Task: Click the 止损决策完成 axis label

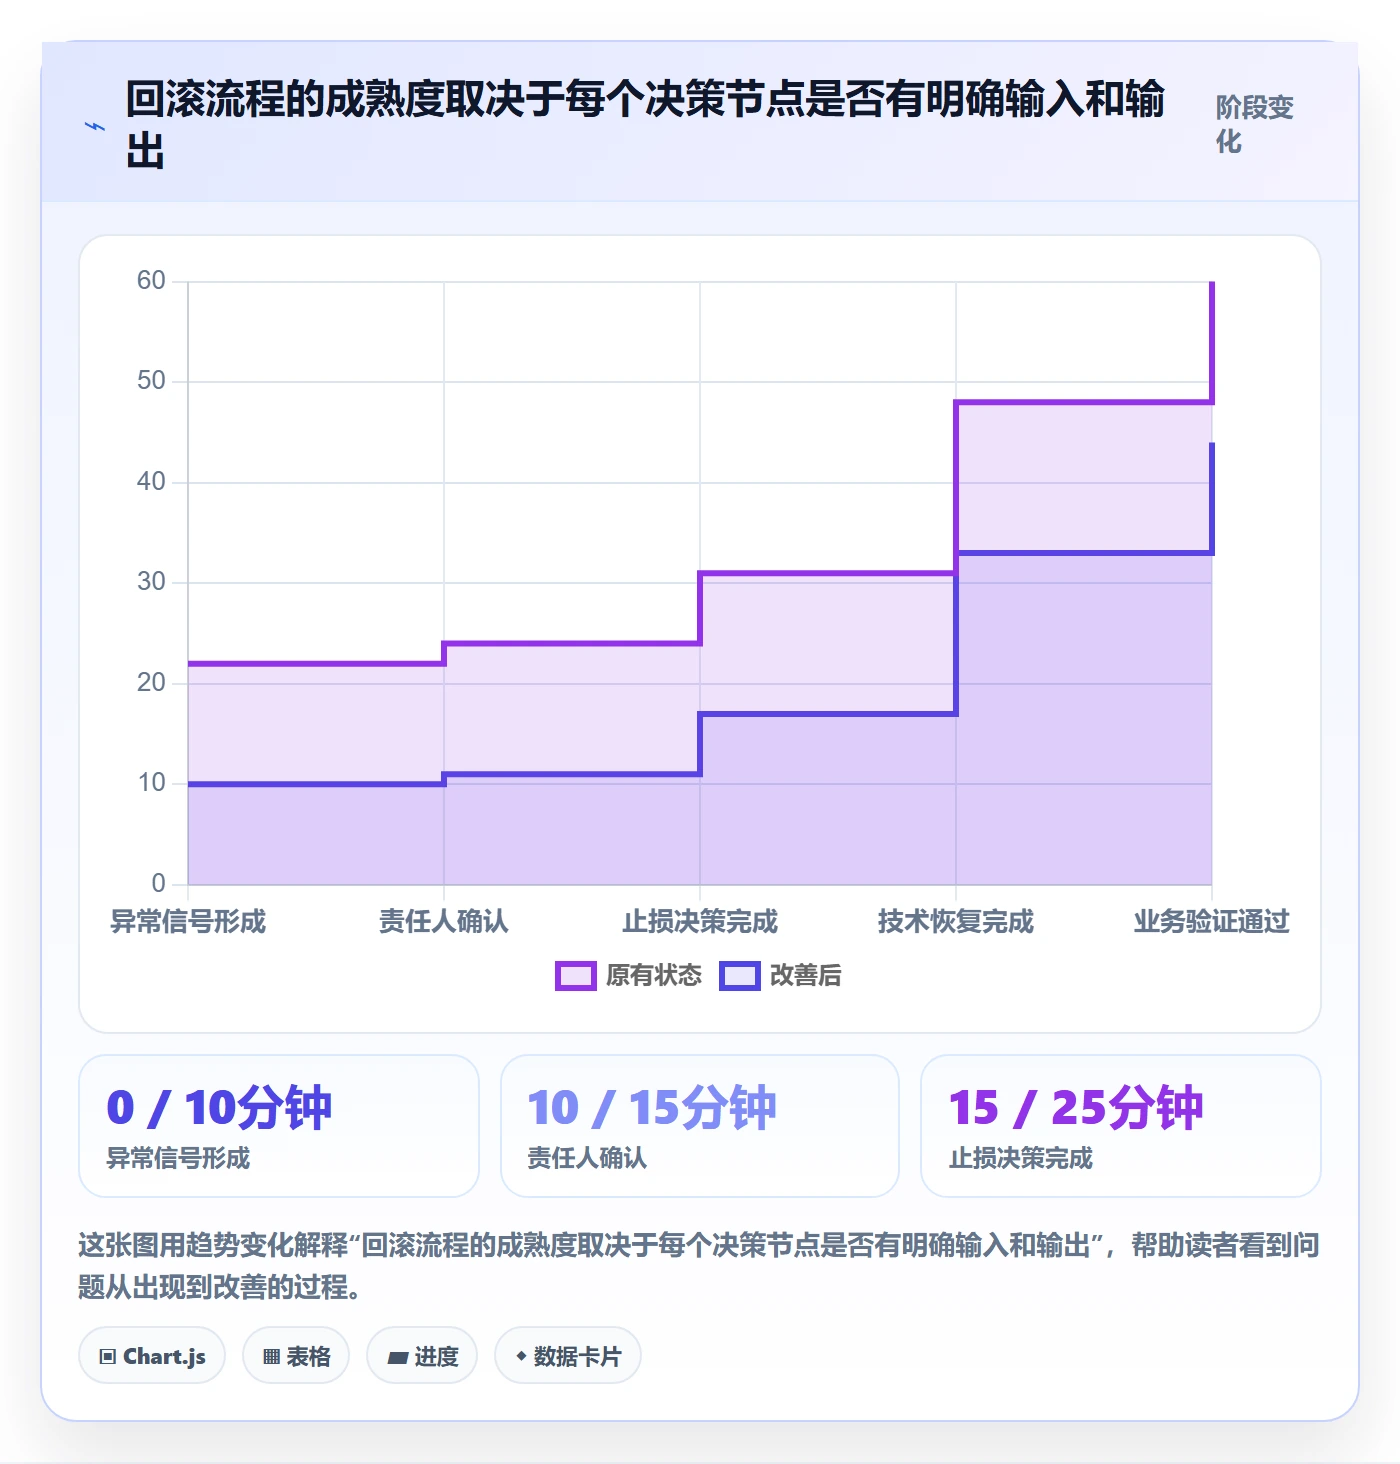Action: click(700, 921)
